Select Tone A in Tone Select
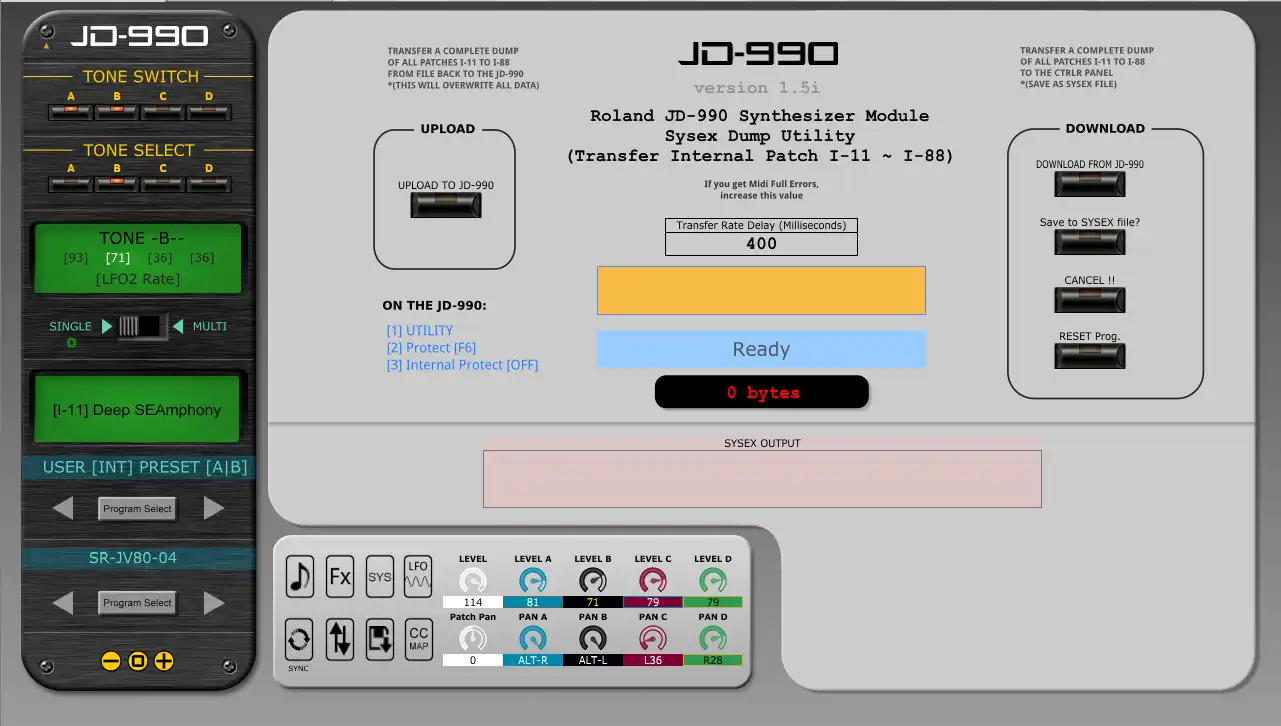The width and height of the screenshot is (1281, 726). (71, 184)
